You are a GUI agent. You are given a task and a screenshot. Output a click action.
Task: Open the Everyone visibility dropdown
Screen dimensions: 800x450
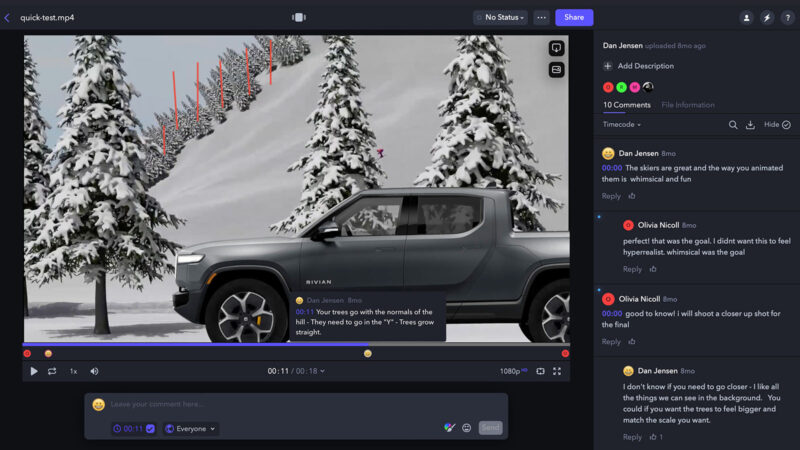point(191,429)
